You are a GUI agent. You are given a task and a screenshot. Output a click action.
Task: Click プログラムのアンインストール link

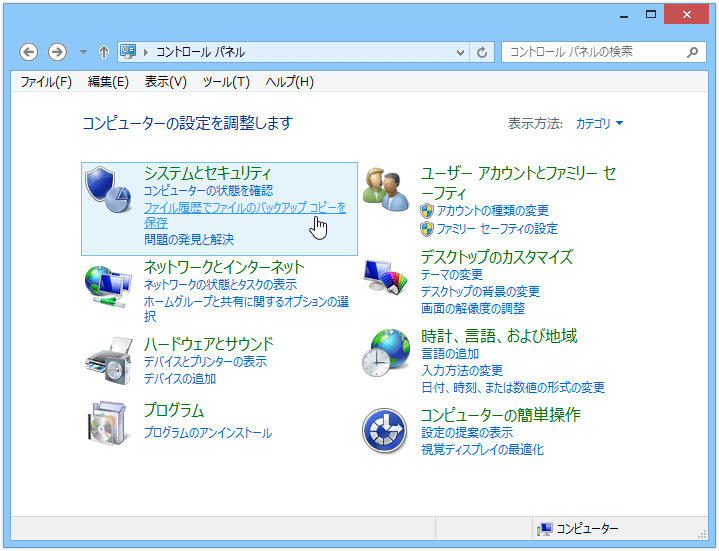pyautogui.click(x=208, y=433)
